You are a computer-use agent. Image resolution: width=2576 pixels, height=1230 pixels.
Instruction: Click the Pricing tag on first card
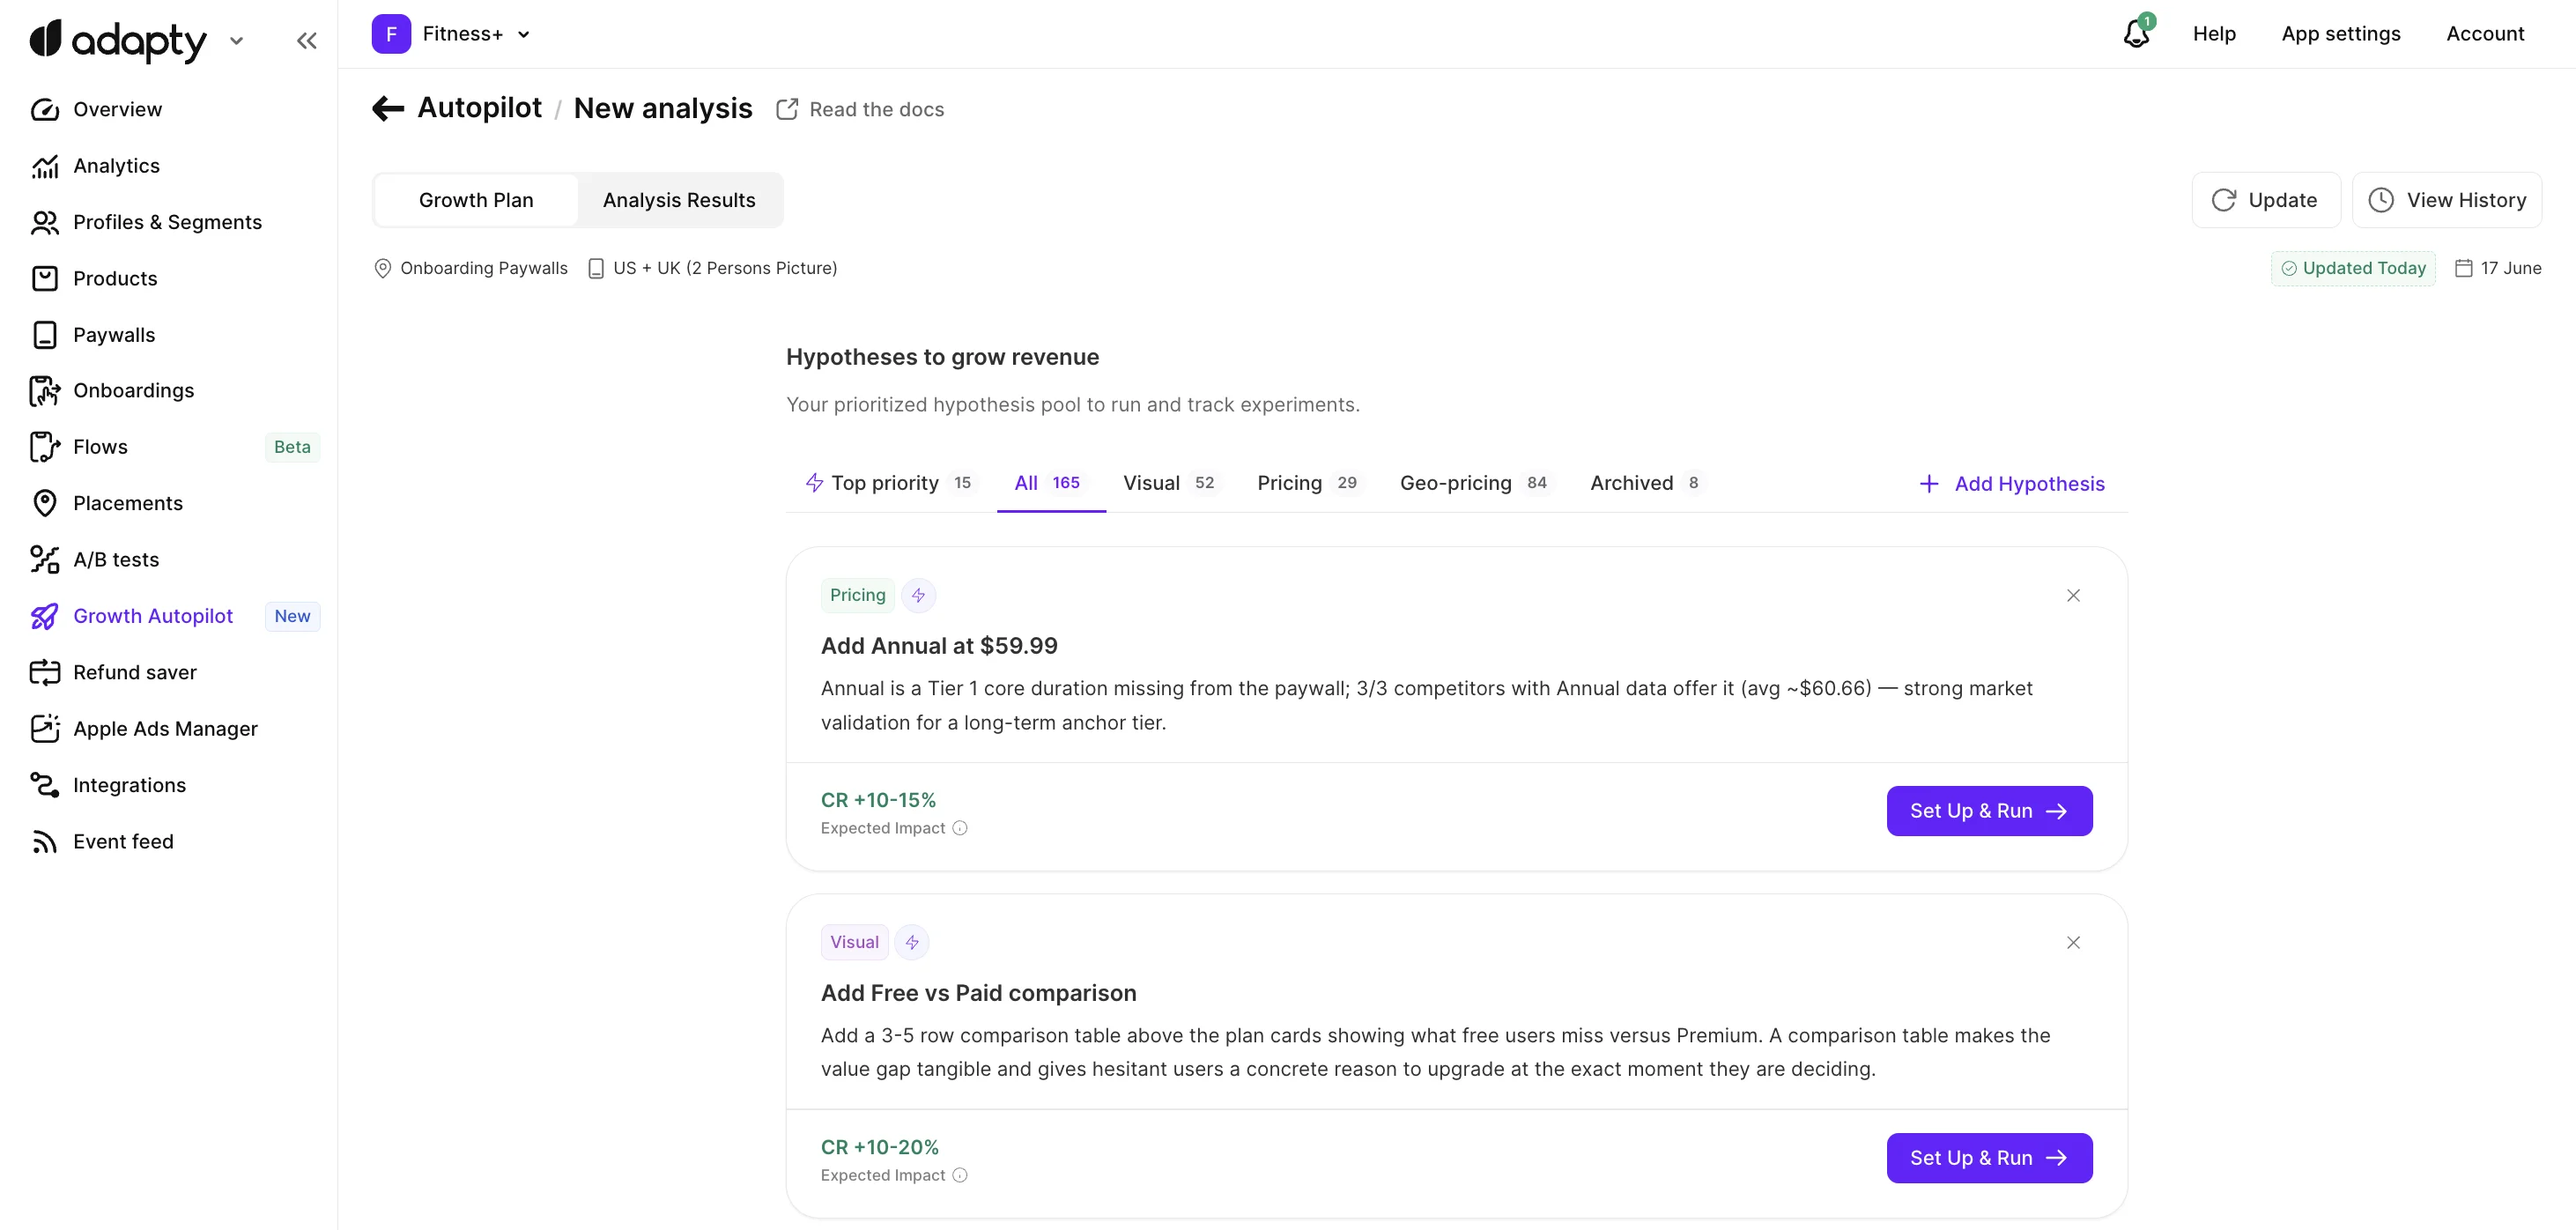point(857,595)
